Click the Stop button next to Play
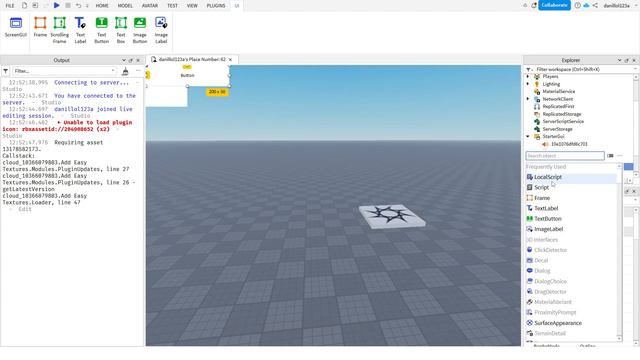Screen dimensions: 640x360 pyautogui.click(x=68, y=6)
